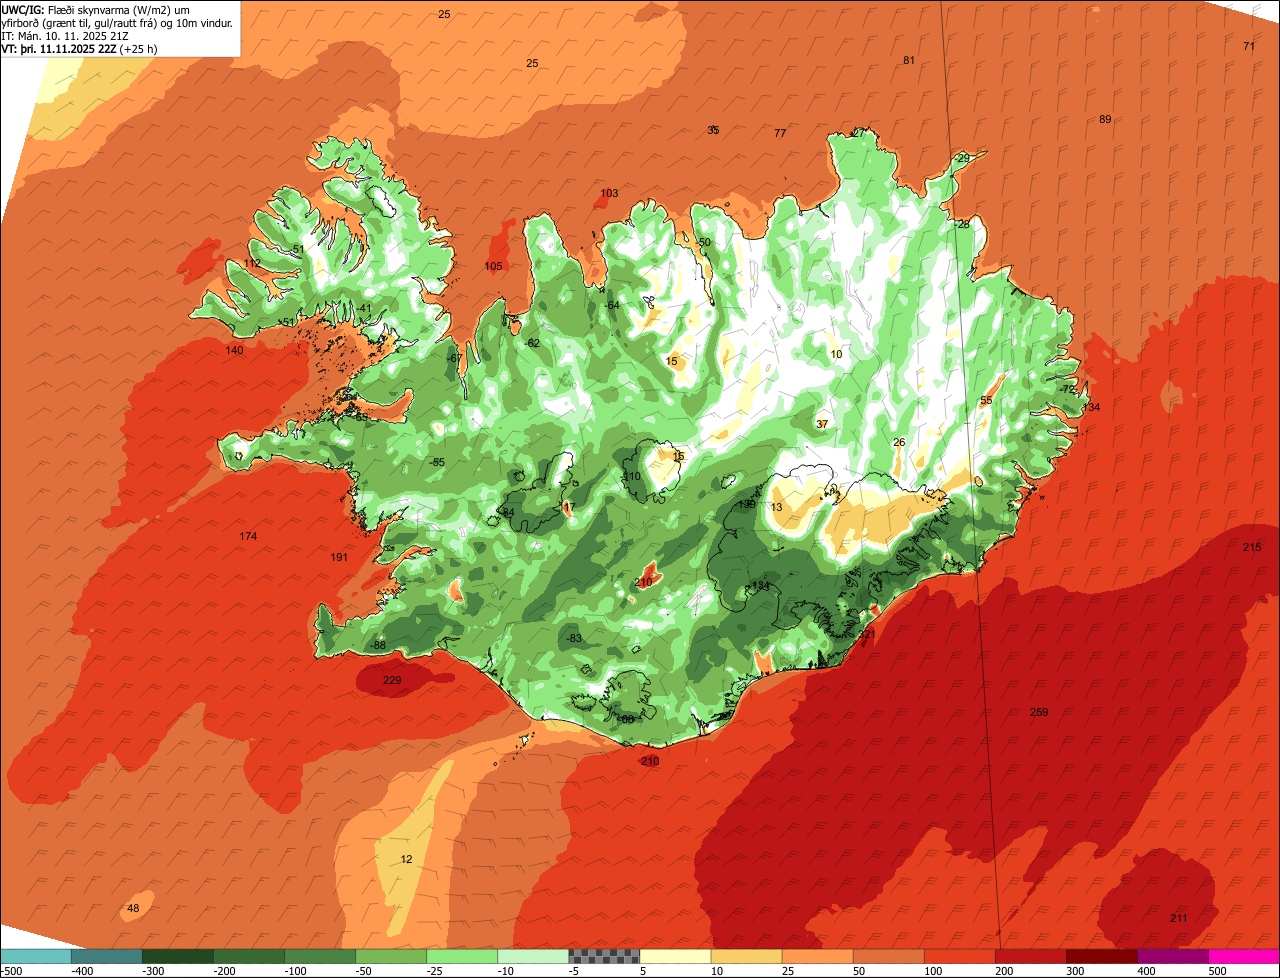1280x978 pixels.
Task: Click the map value '105' in the northern bay
Action: click(x=493, y=266)
